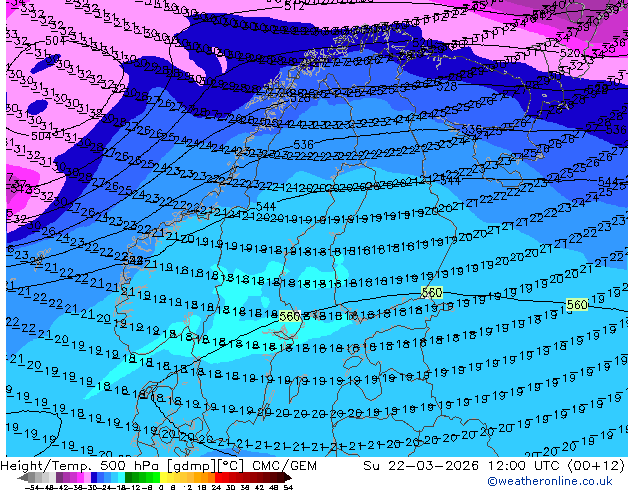Viewport: 634px width, 490px height.
Task: Click the weatheronline.co.uk copyright link
Action: point(549,481)
